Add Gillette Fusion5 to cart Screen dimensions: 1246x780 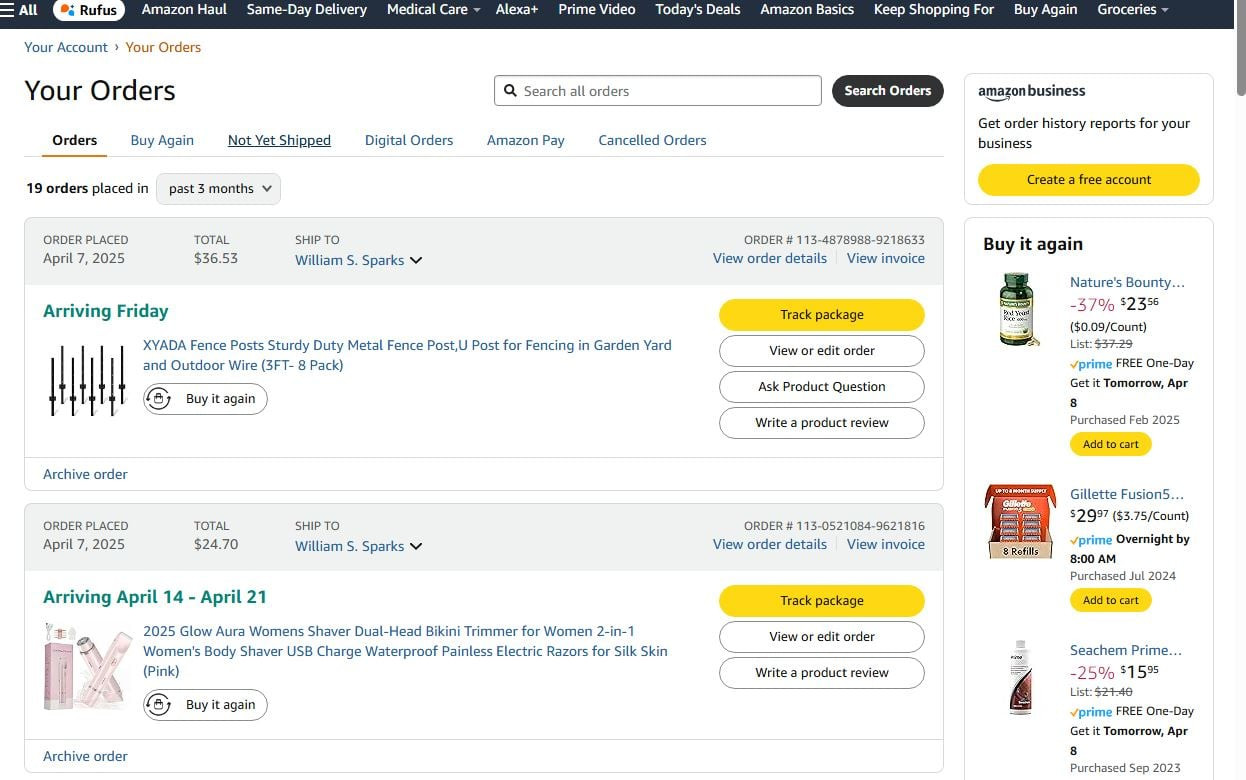[x=1111, y=600]
